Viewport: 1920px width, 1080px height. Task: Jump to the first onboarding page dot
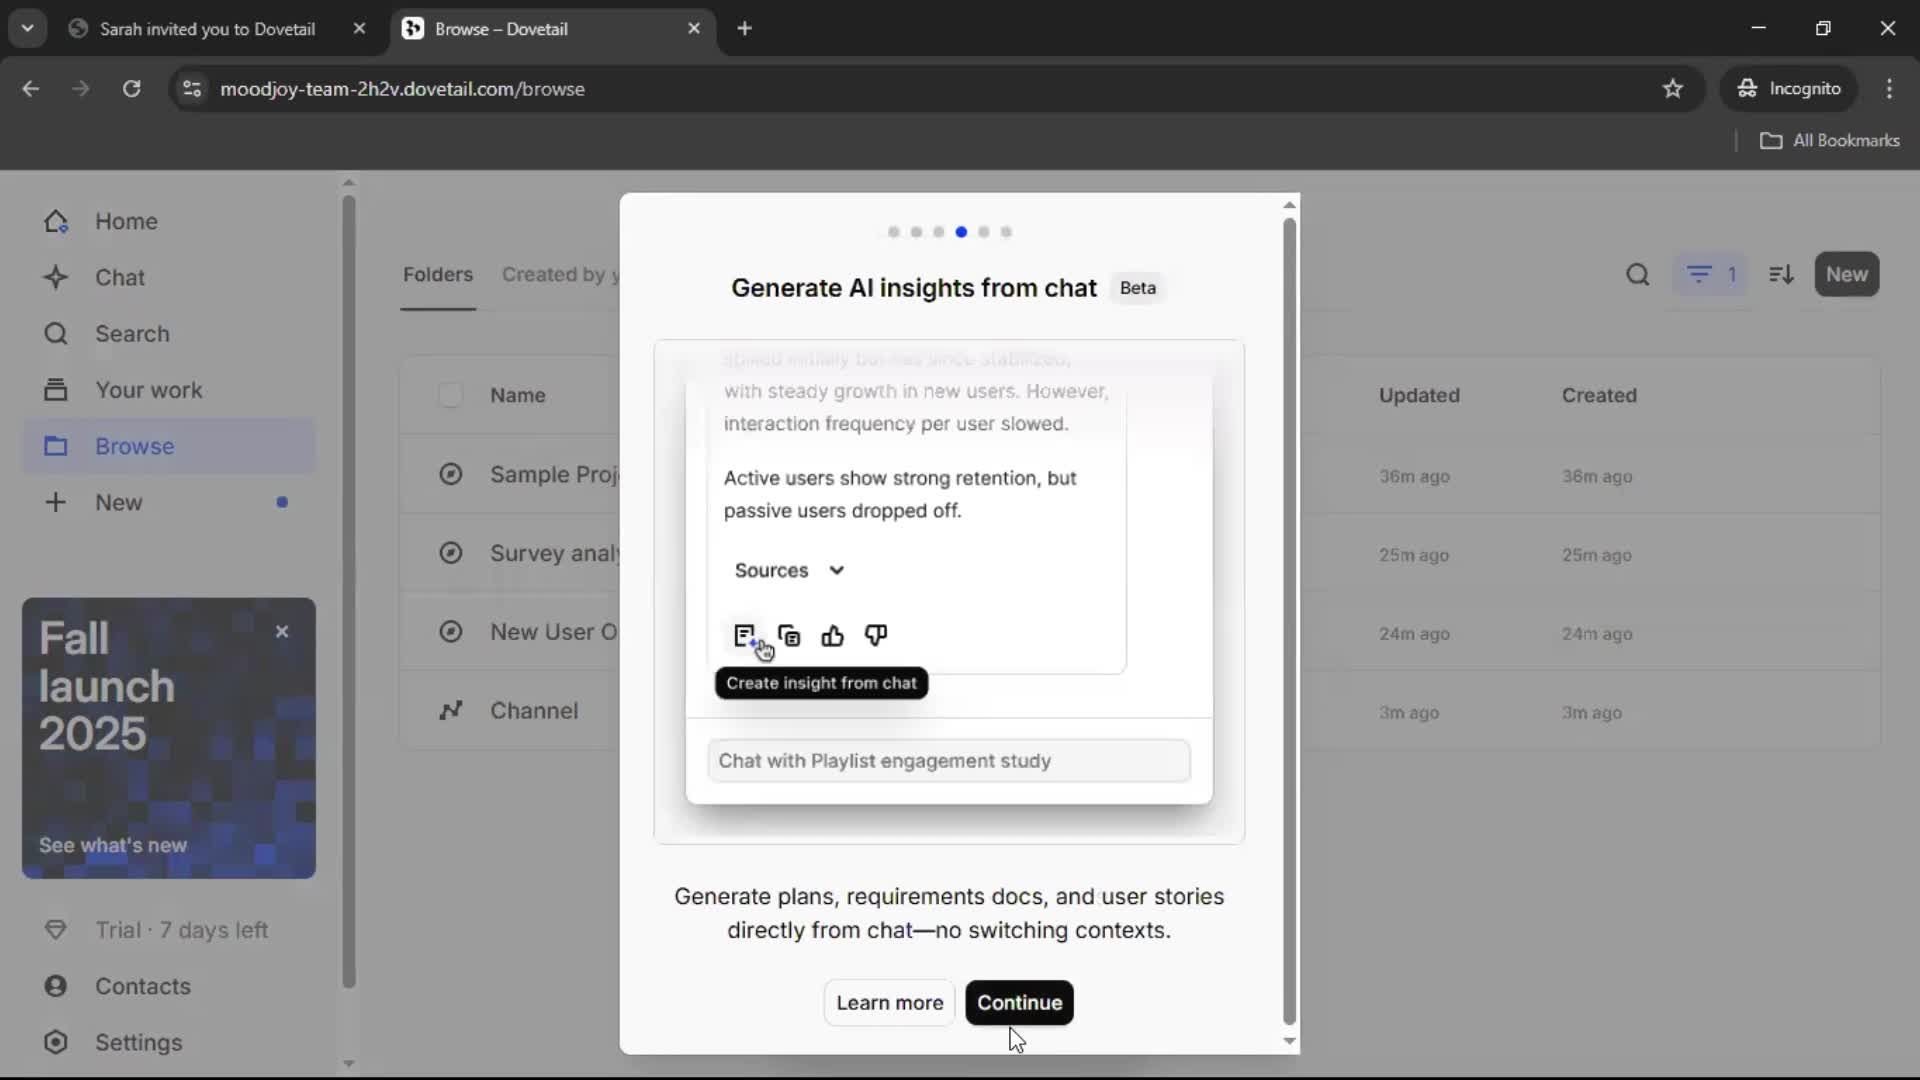893,232
